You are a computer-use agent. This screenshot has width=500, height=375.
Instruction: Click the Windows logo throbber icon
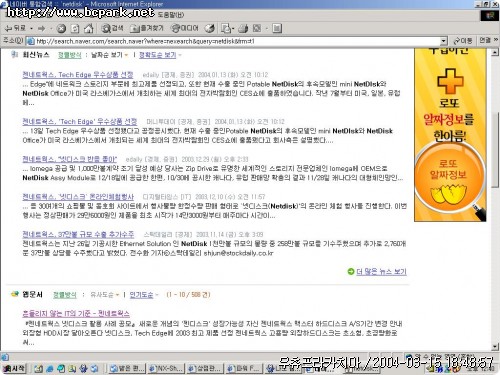[x=489, y=15]
